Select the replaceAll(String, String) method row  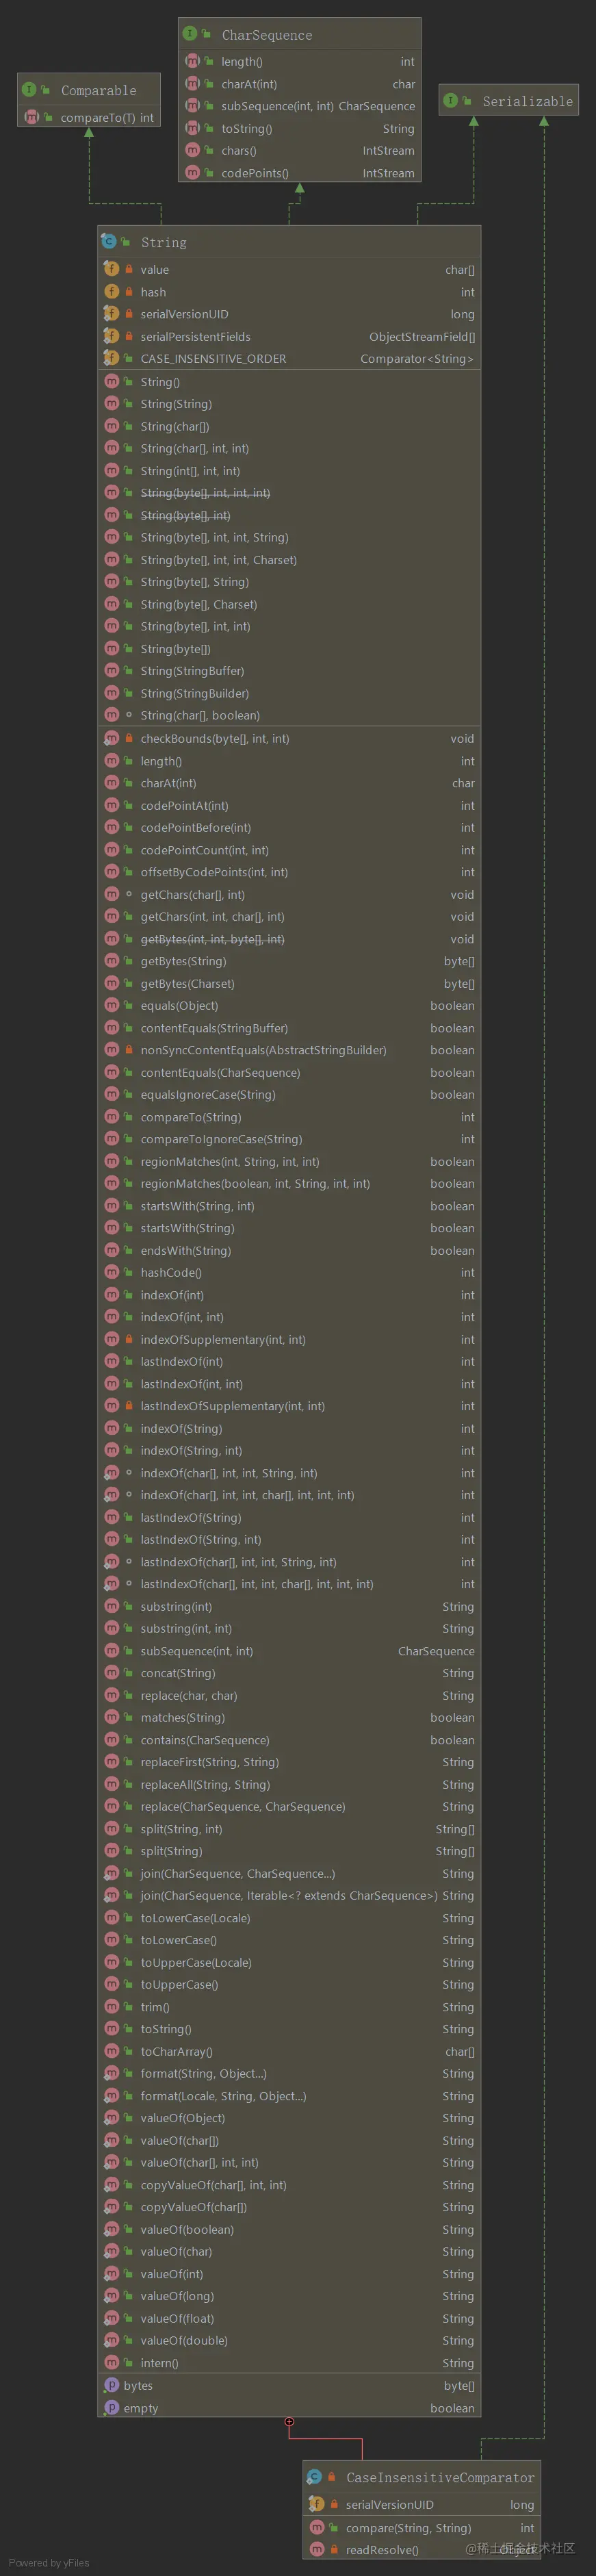point(289,1784)
